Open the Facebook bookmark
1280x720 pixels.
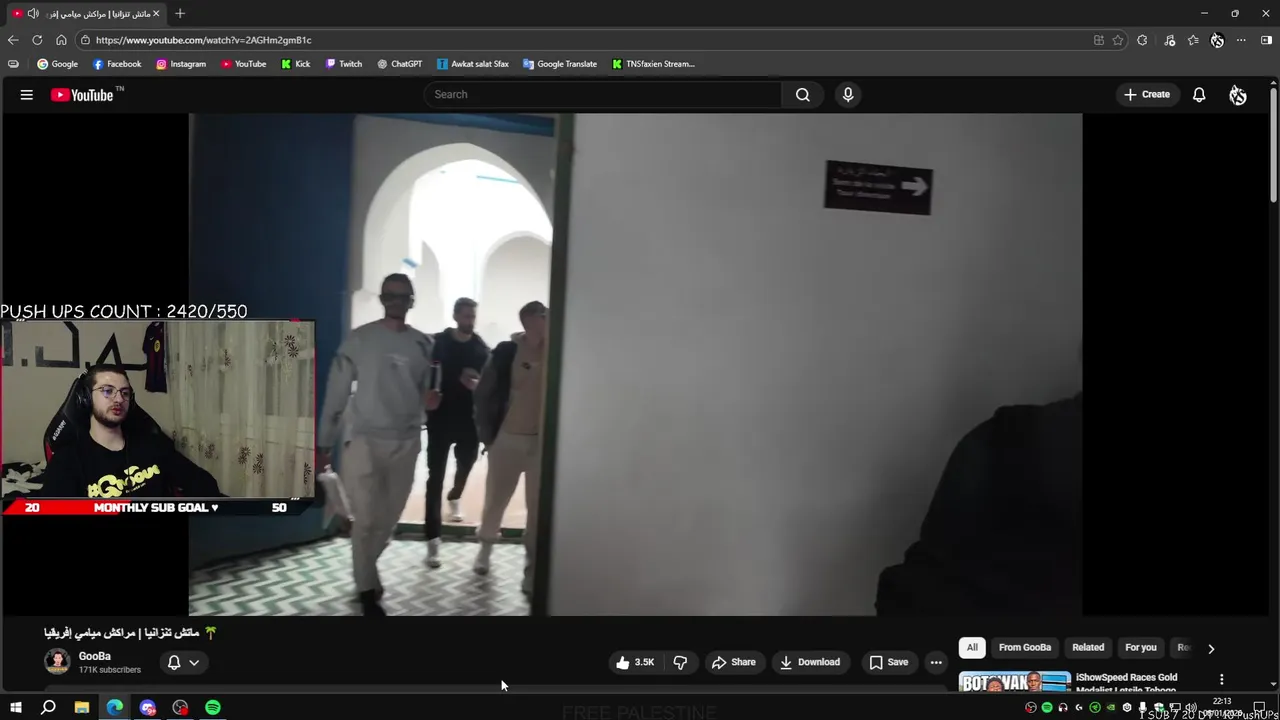click(x=117, y=64)
